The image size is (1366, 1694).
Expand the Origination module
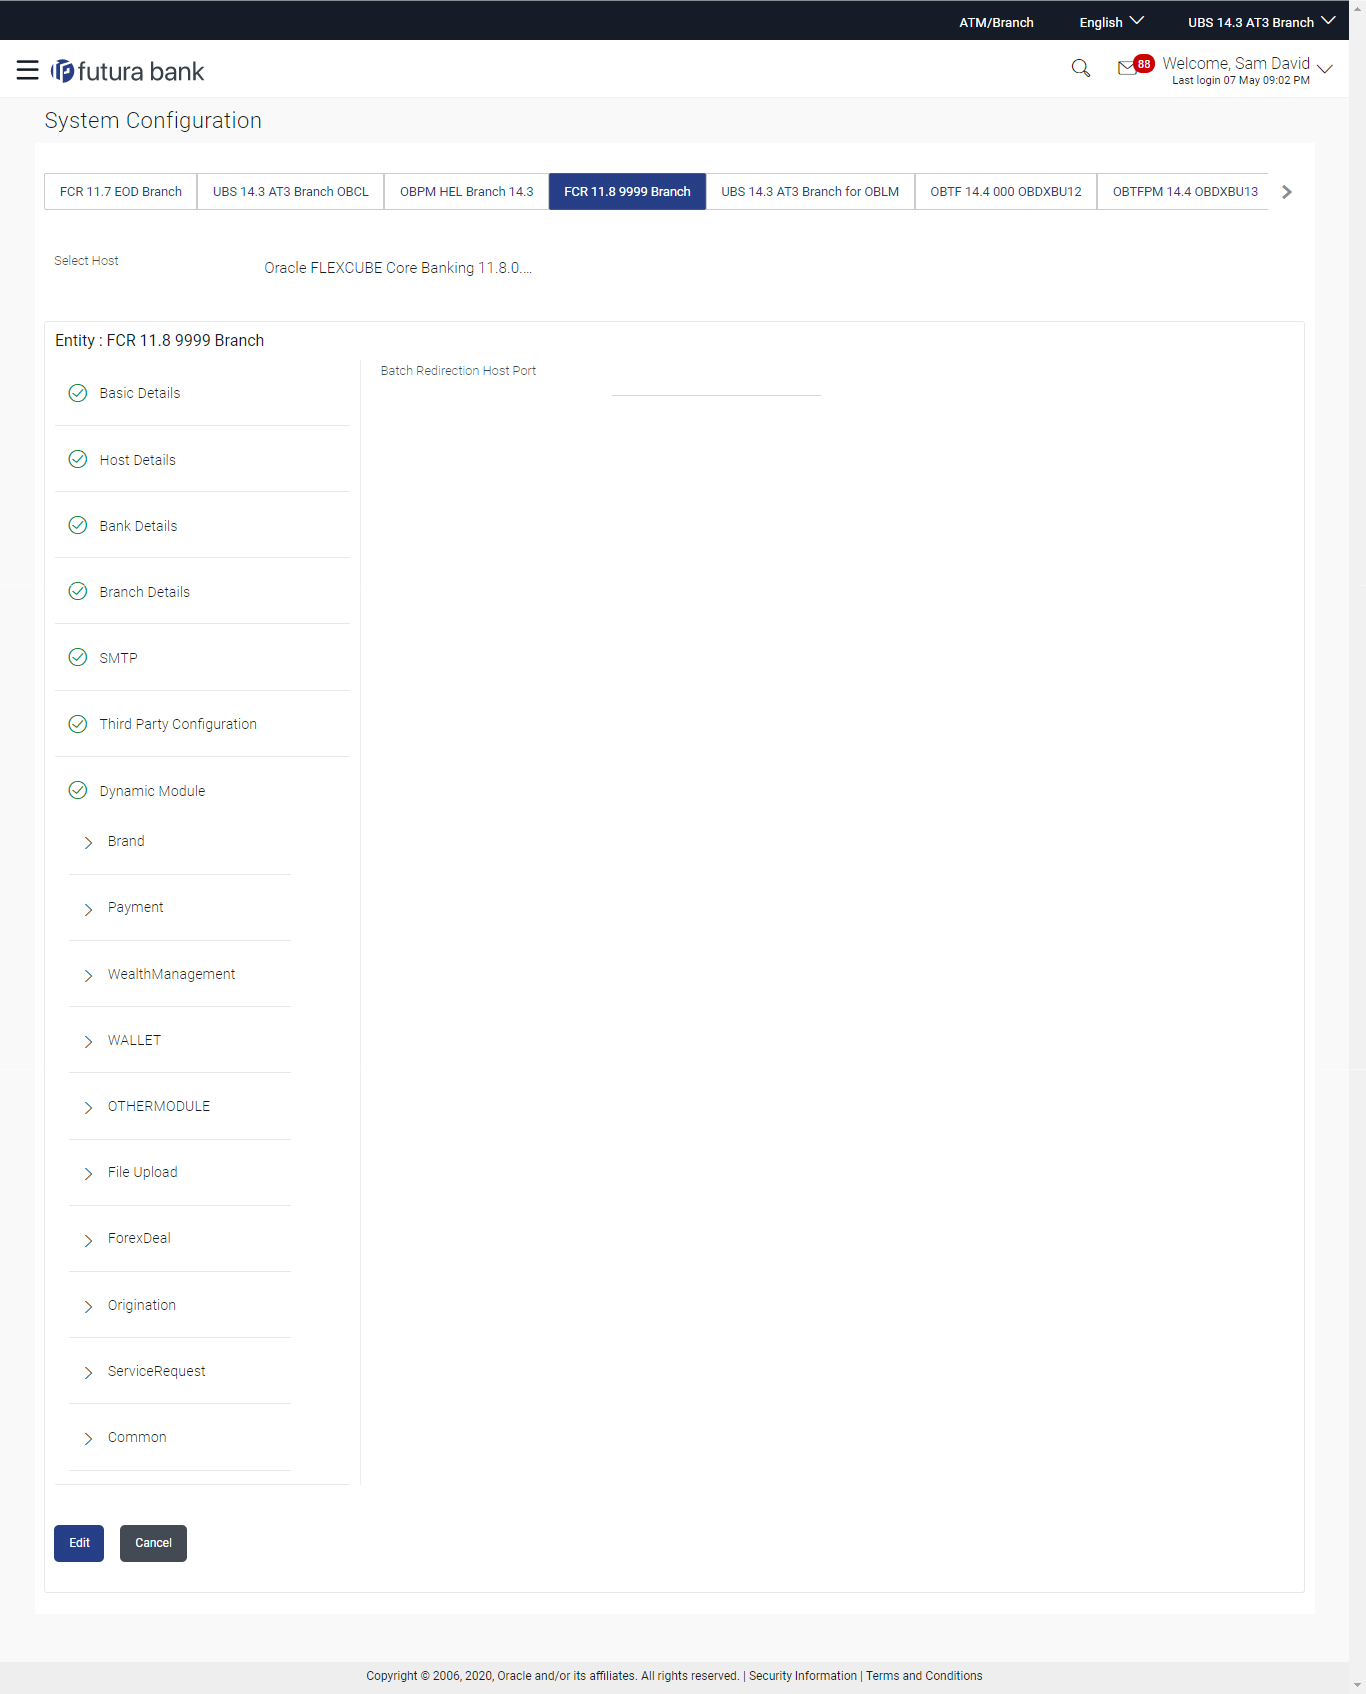88,1306
